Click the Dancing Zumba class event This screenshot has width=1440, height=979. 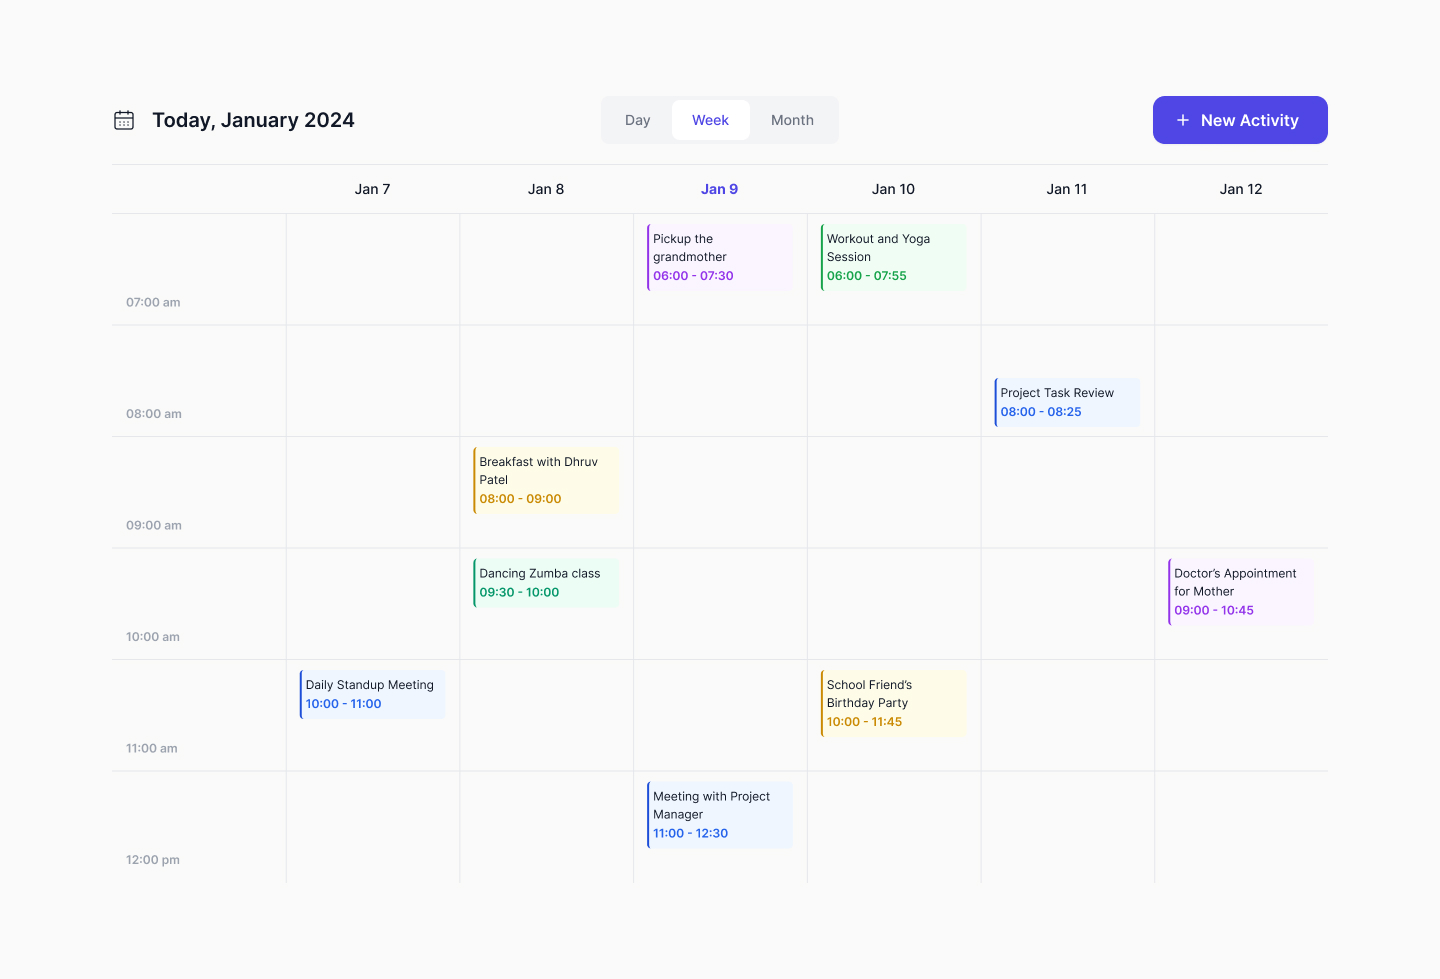[x=546, y=583]
